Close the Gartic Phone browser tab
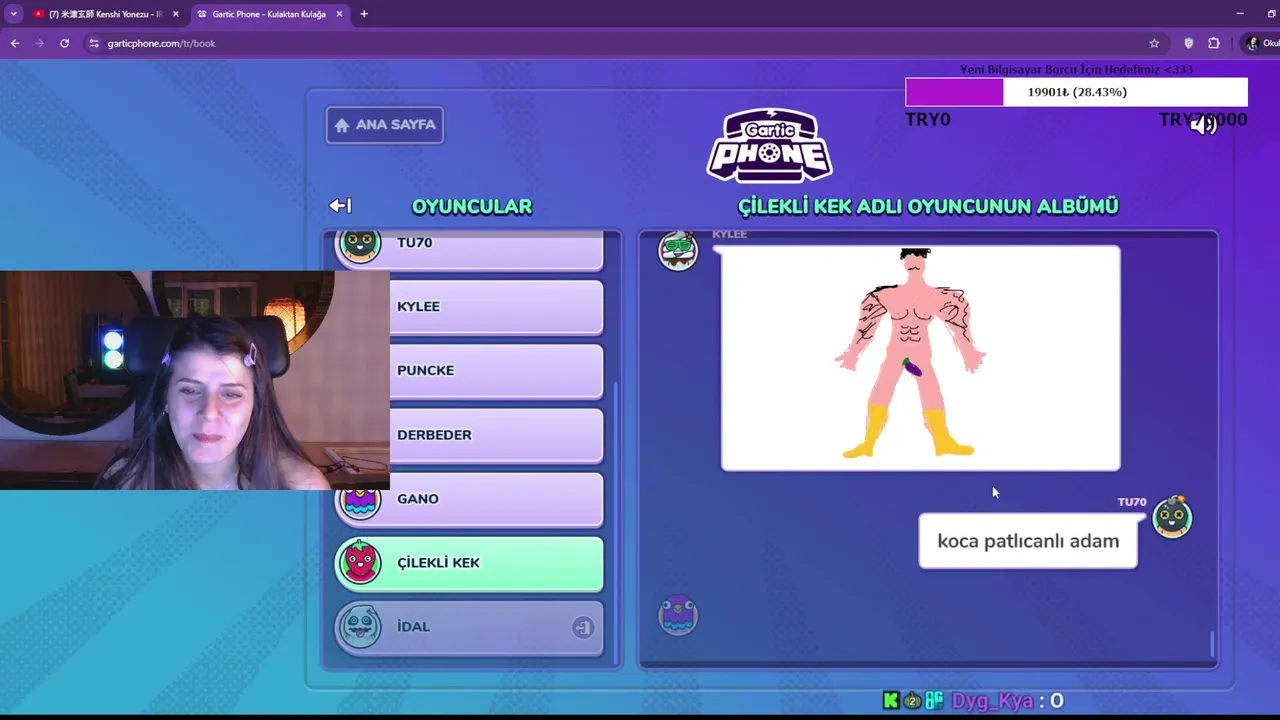This screenshot has width=1280, height=720. pos(339,14)
